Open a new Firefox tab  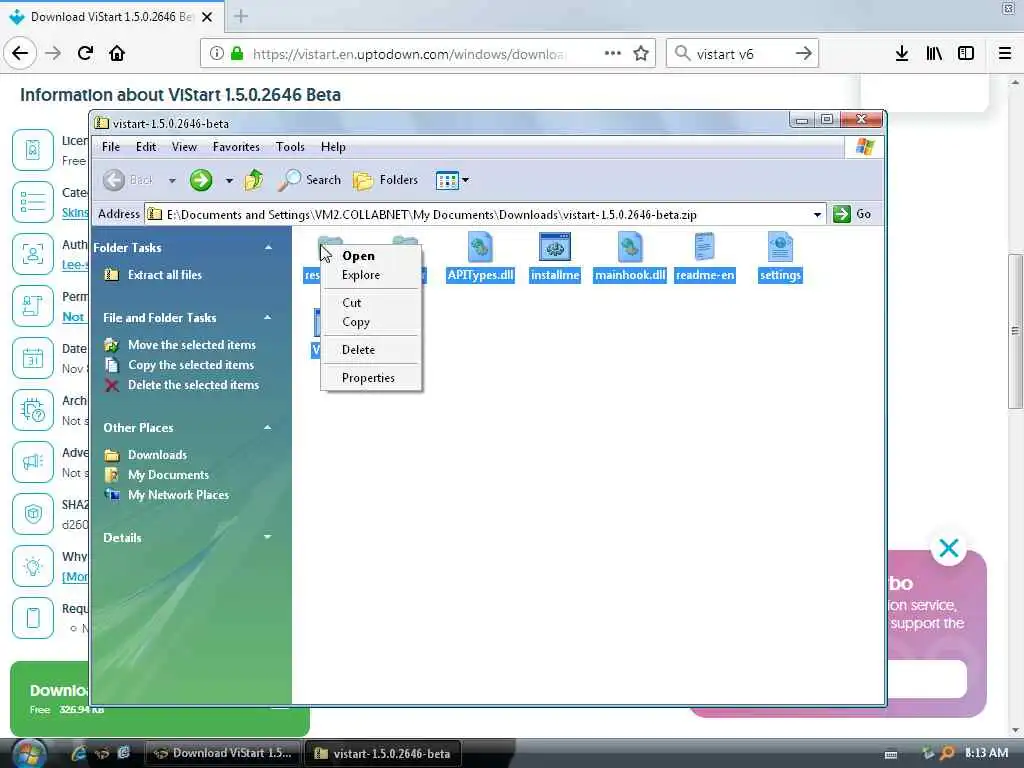point(240,16)
